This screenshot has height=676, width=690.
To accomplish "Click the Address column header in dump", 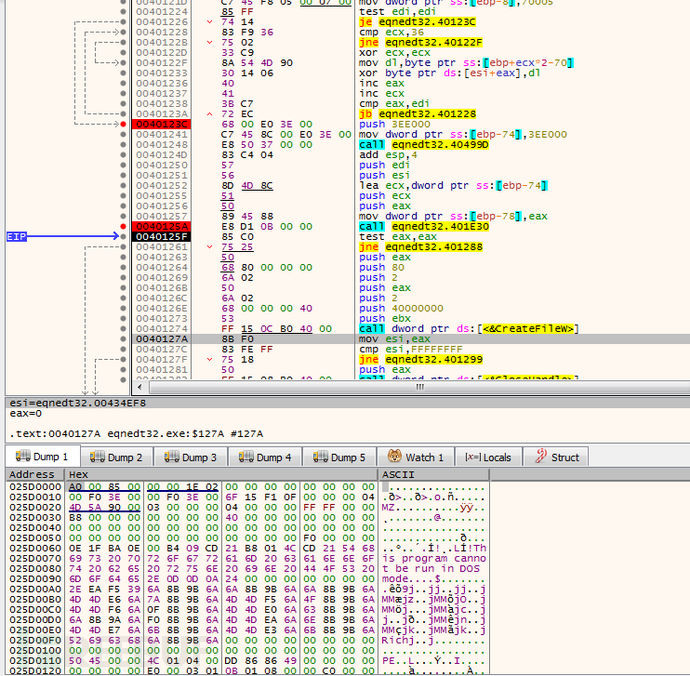I will coord(32,474).
